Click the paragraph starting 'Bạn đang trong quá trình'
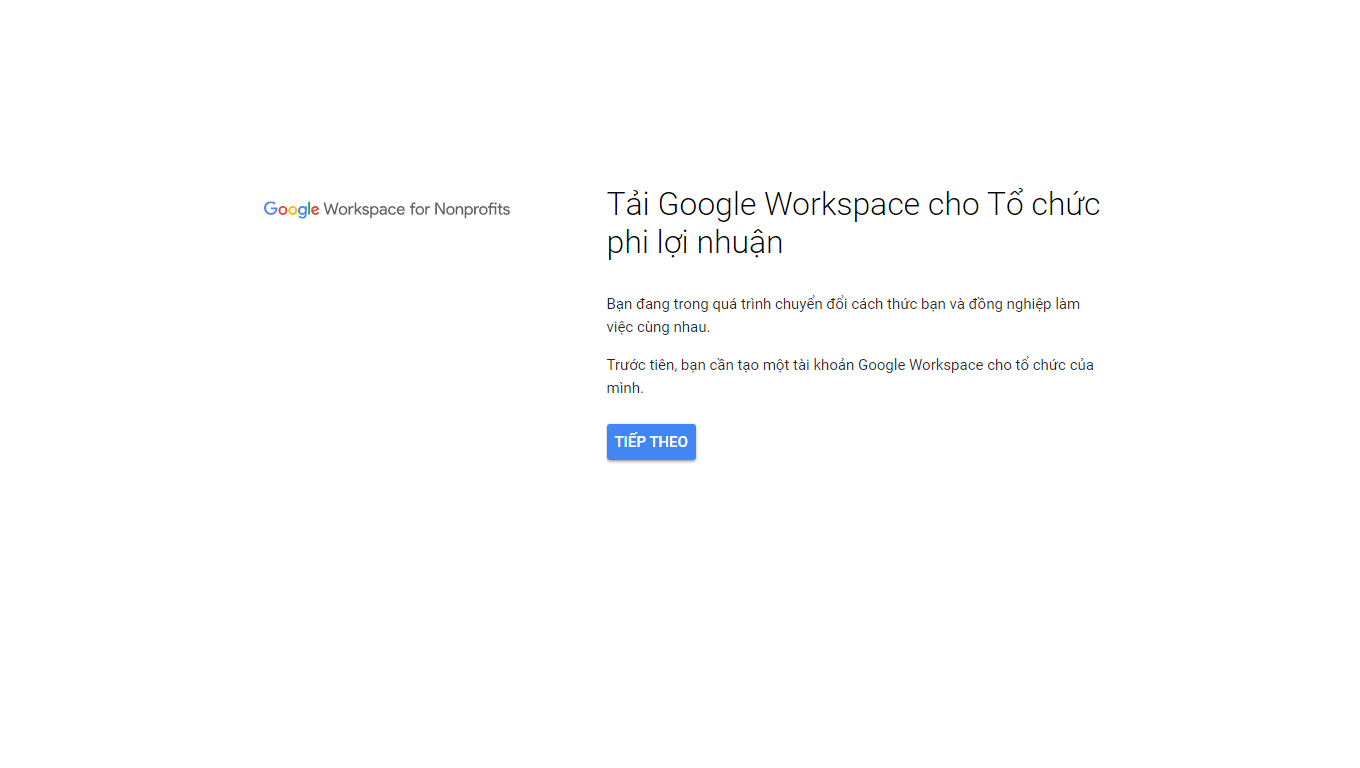Image resolution: width=1360 pixels, height=768 pixels. click(843, 315)
